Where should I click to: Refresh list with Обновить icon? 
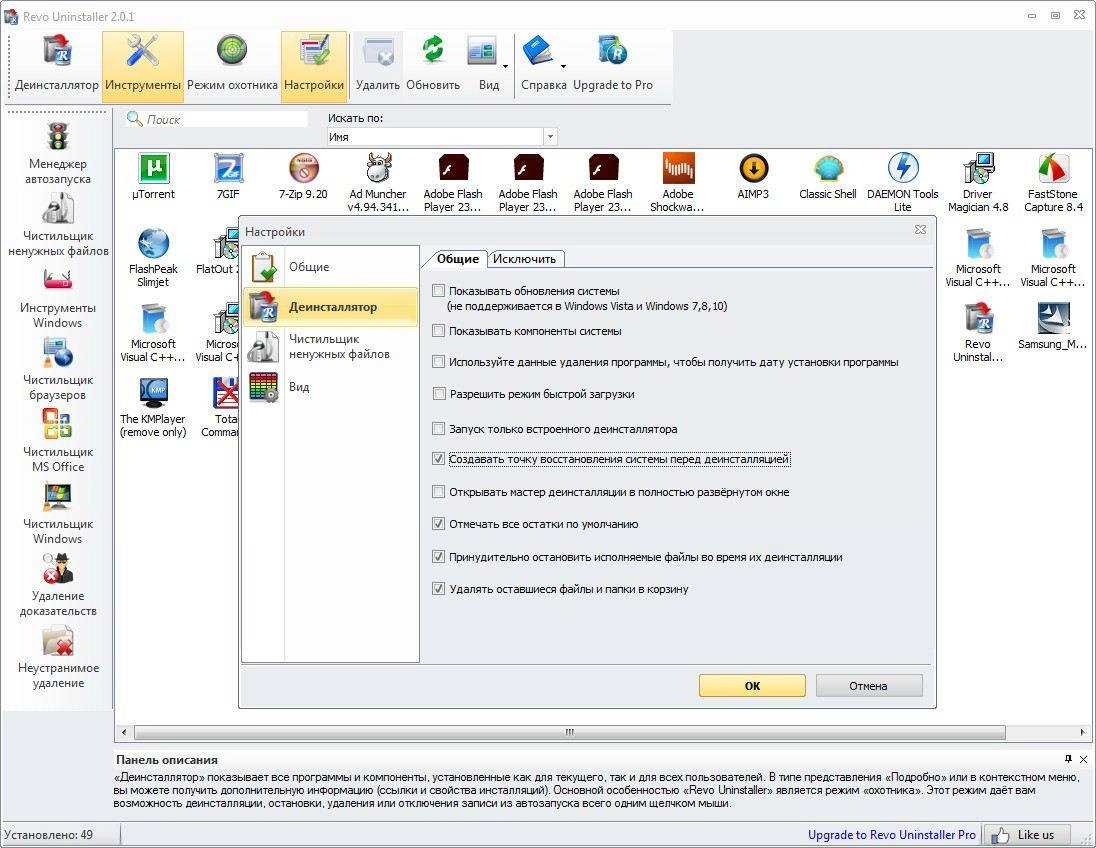pos(433,66)
